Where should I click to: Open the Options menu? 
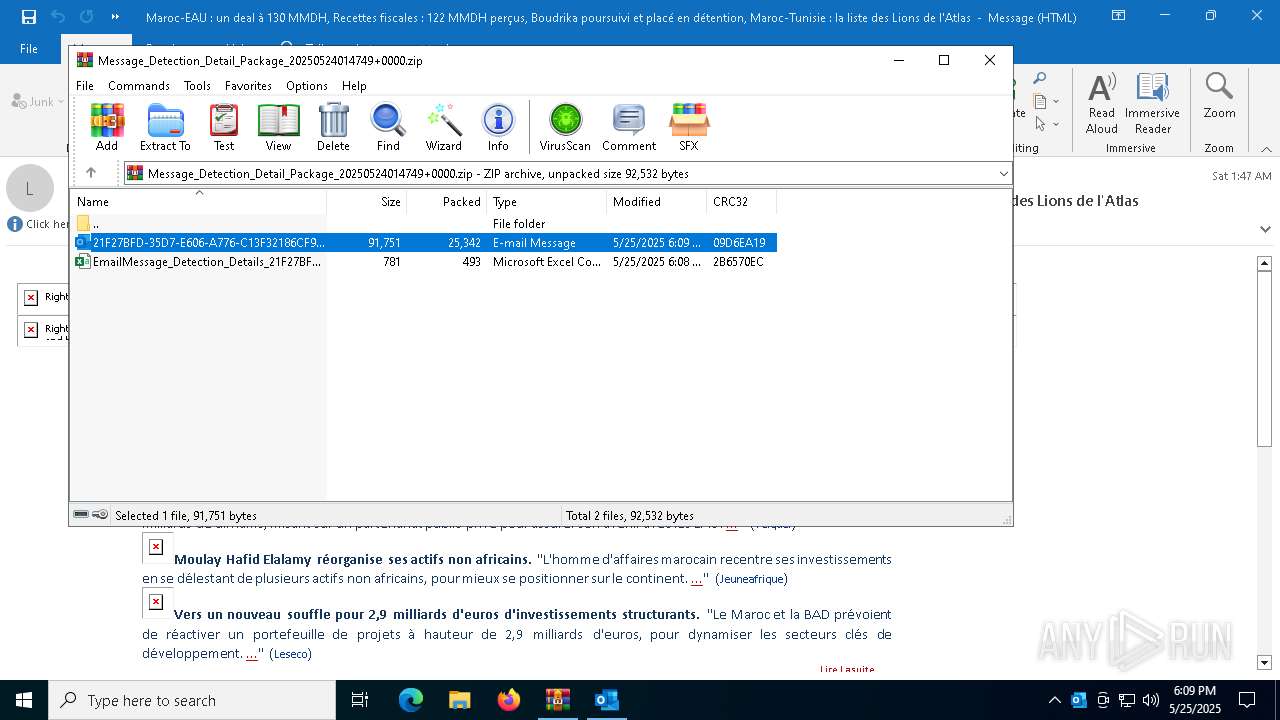(x=306, y=86)
